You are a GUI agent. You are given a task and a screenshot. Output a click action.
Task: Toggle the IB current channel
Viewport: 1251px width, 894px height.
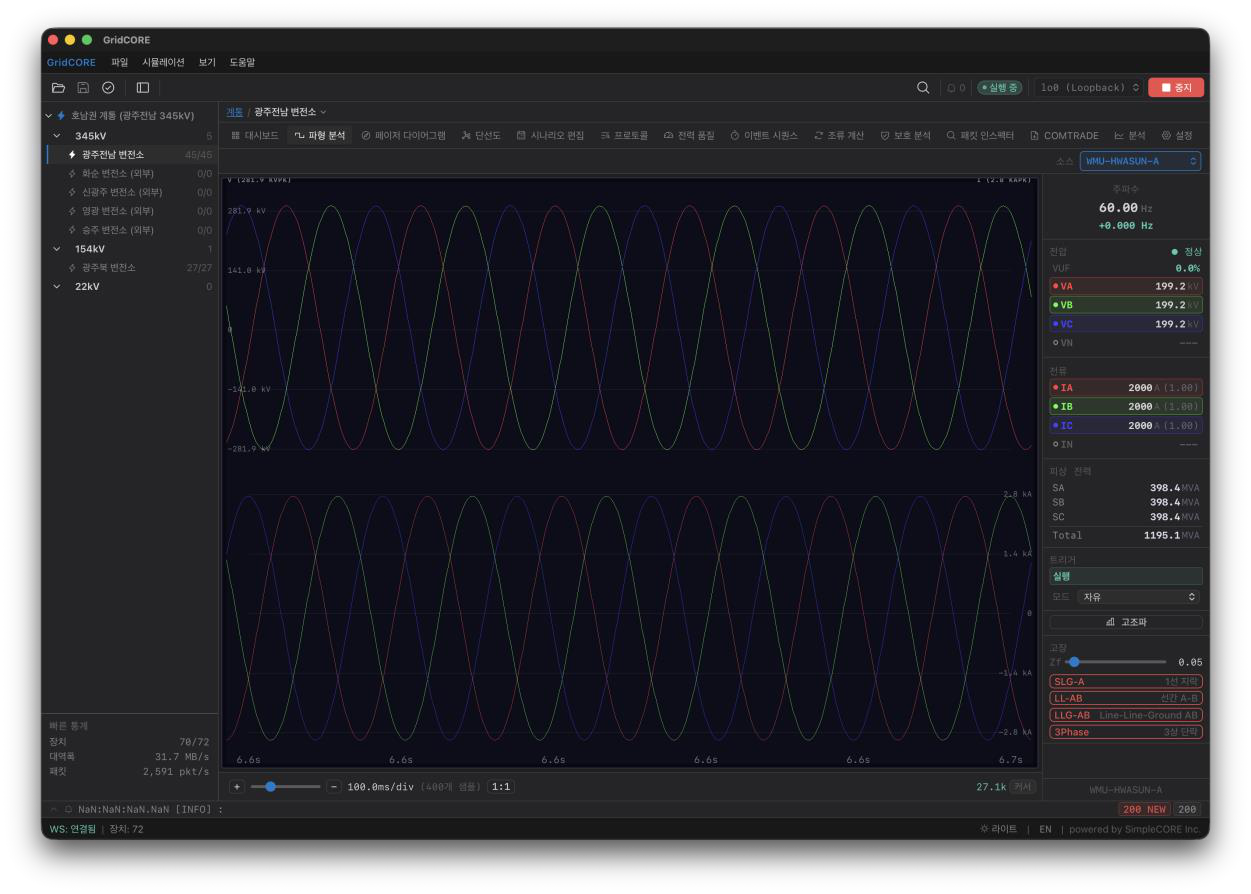[1126, 407]
